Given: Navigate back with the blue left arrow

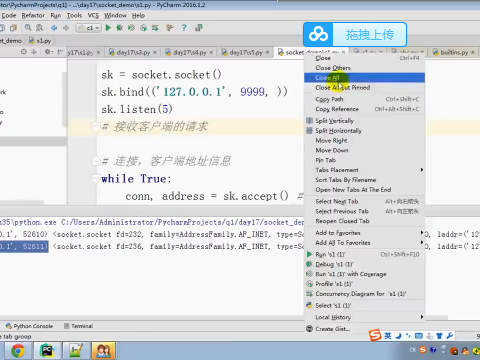Looking at the screenshot, I should coord(54,28).
